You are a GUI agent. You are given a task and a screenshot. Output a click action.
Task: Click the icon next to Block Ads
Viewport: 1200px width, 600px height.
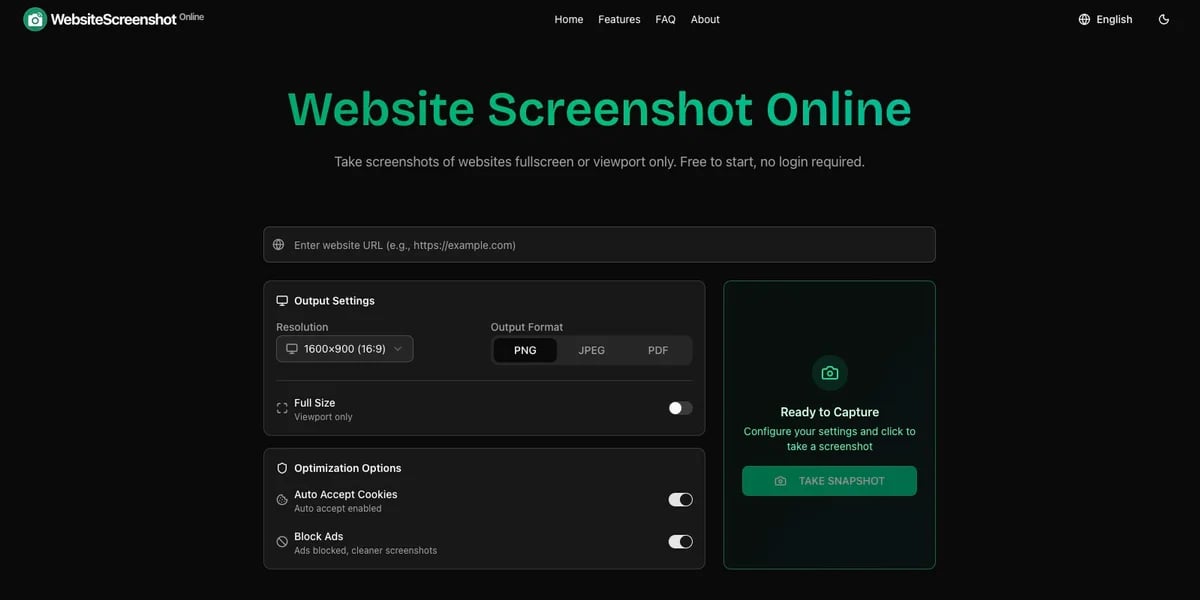(281, 541)
